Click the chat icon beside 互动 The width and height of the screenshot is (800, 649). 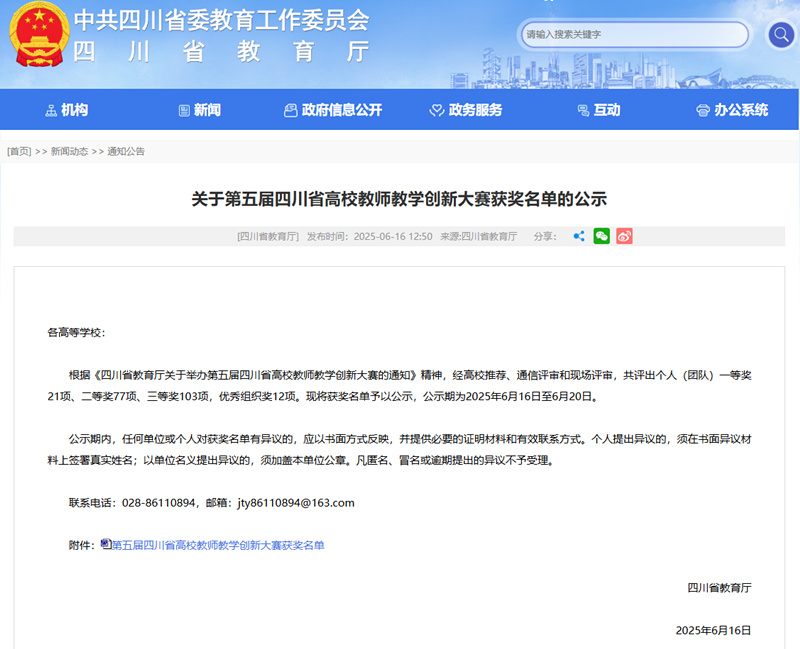[x=583, y=110]
